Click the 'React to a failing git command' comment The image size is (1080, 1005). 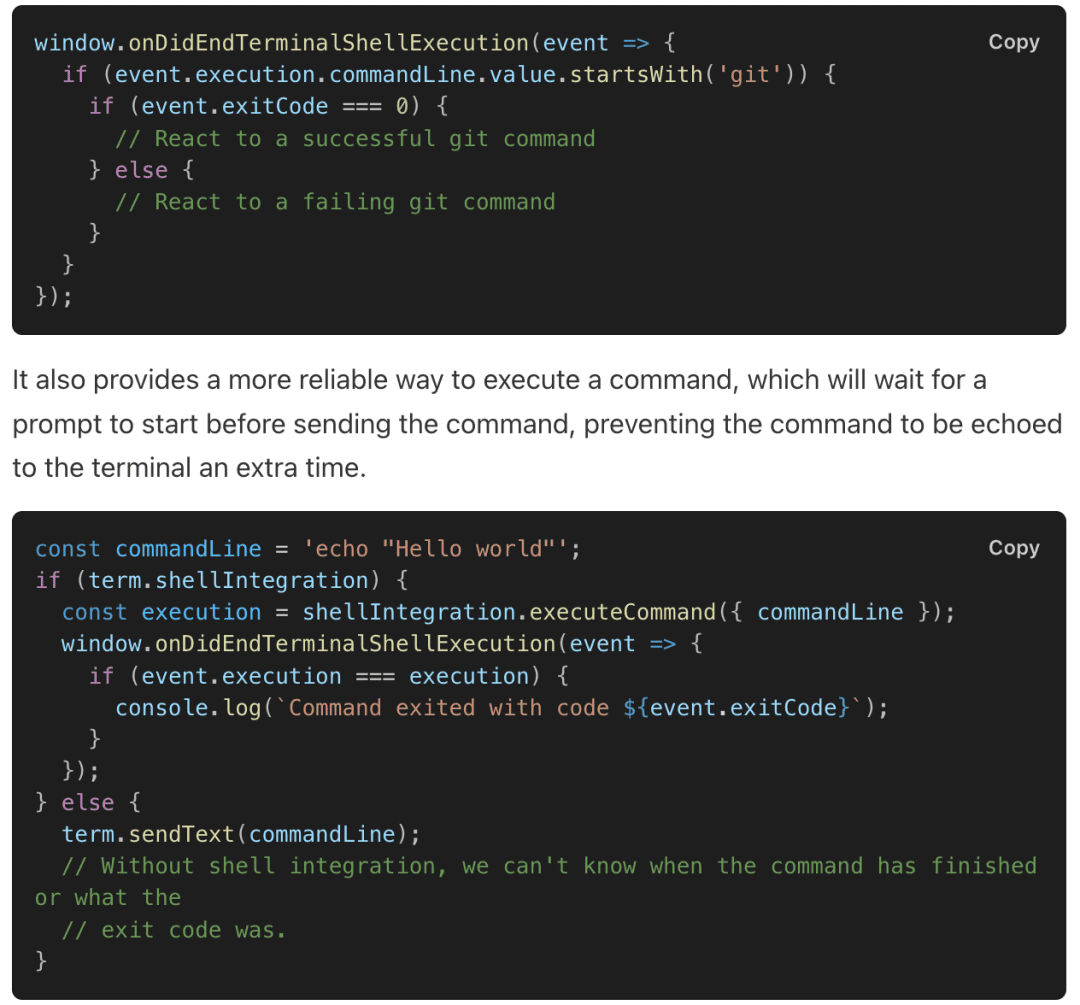click(335, 202)
